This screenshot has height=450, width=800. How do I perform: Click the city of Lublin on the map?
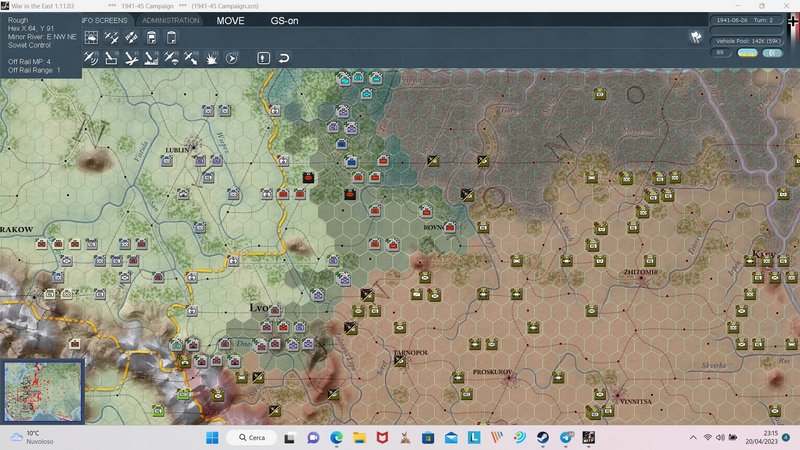(193, 145)
